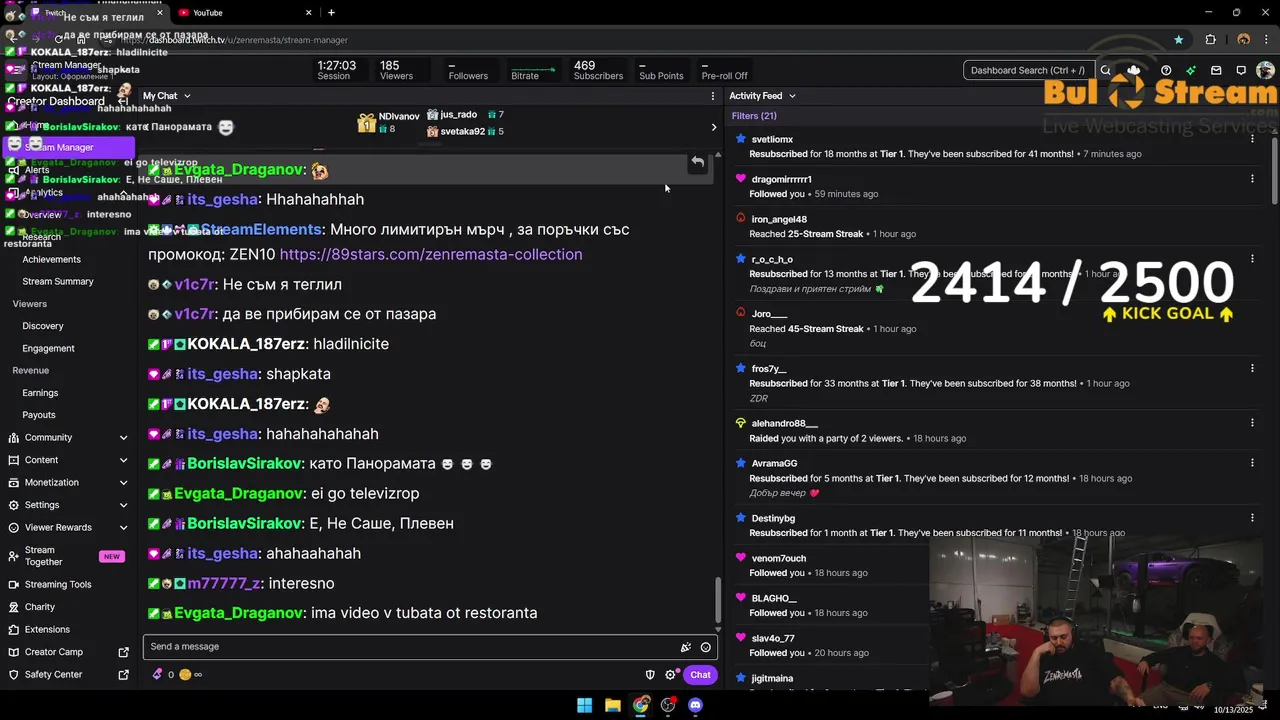
Task: Open the 89stars.com zenremasta-collection link
Action: click(x=431, y=255)
